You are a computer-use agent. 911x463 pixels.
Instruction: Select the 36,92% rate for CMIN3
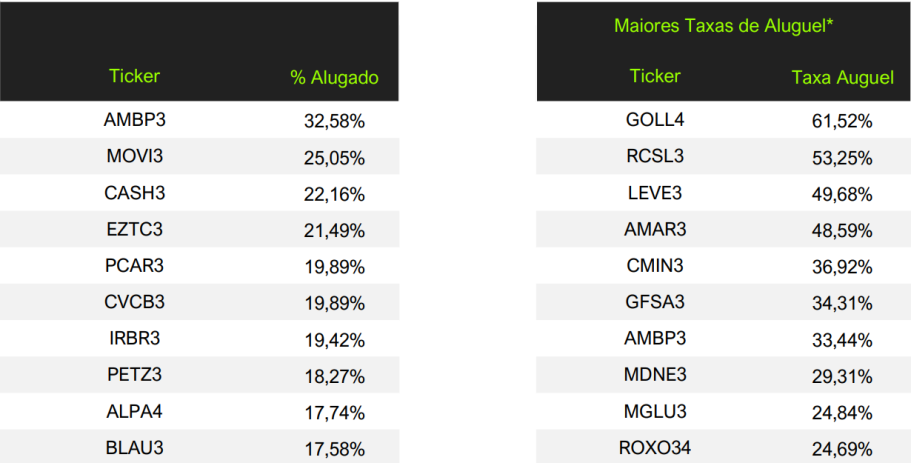[842, 267]
